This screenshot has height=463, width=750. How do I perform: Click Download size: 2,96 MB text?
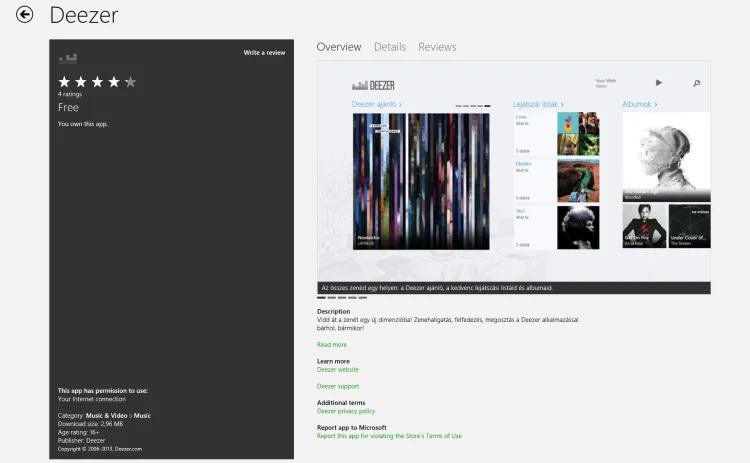[x=90, y=424]
